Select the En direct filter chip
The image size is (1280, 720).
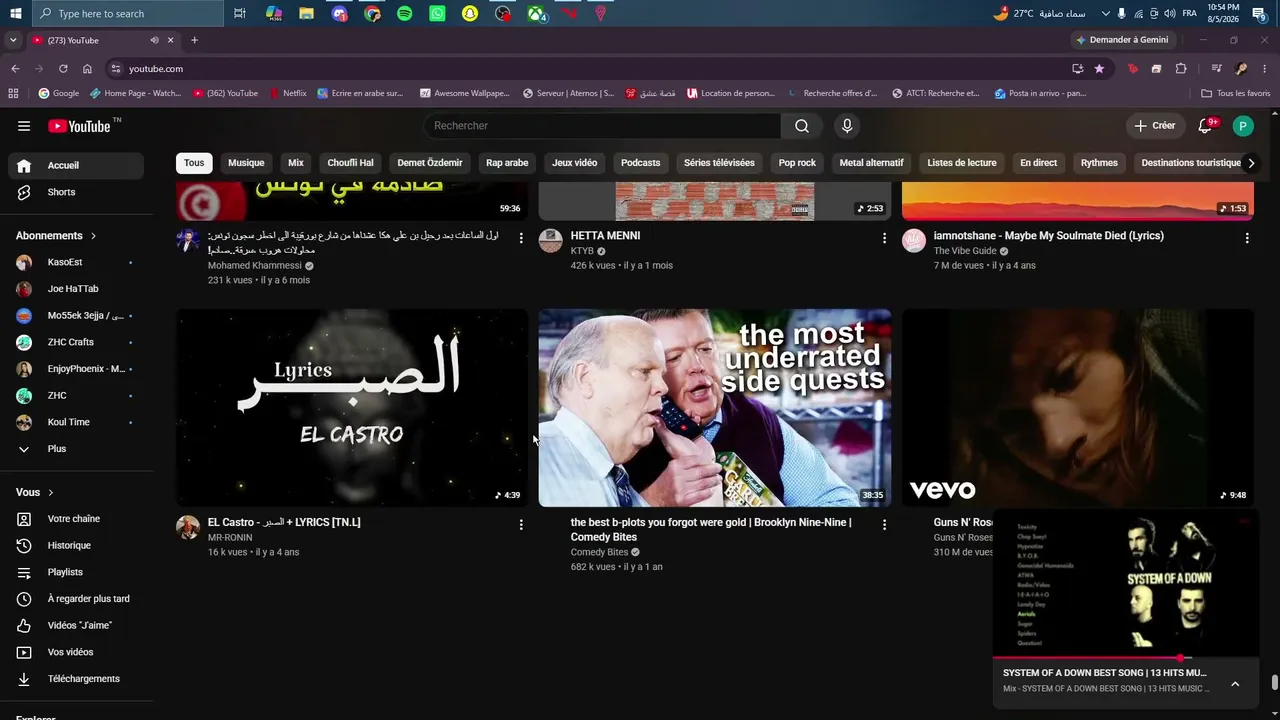(1038, 163)
